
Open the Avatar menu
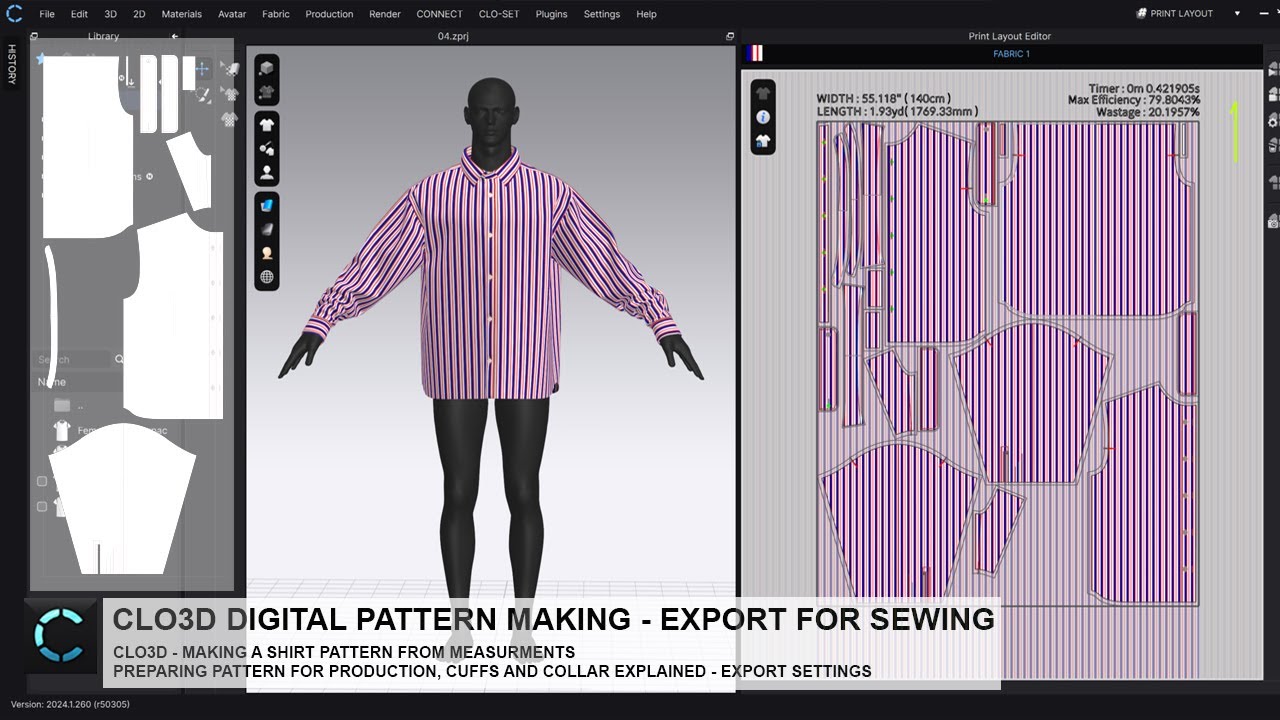(232, 14)
